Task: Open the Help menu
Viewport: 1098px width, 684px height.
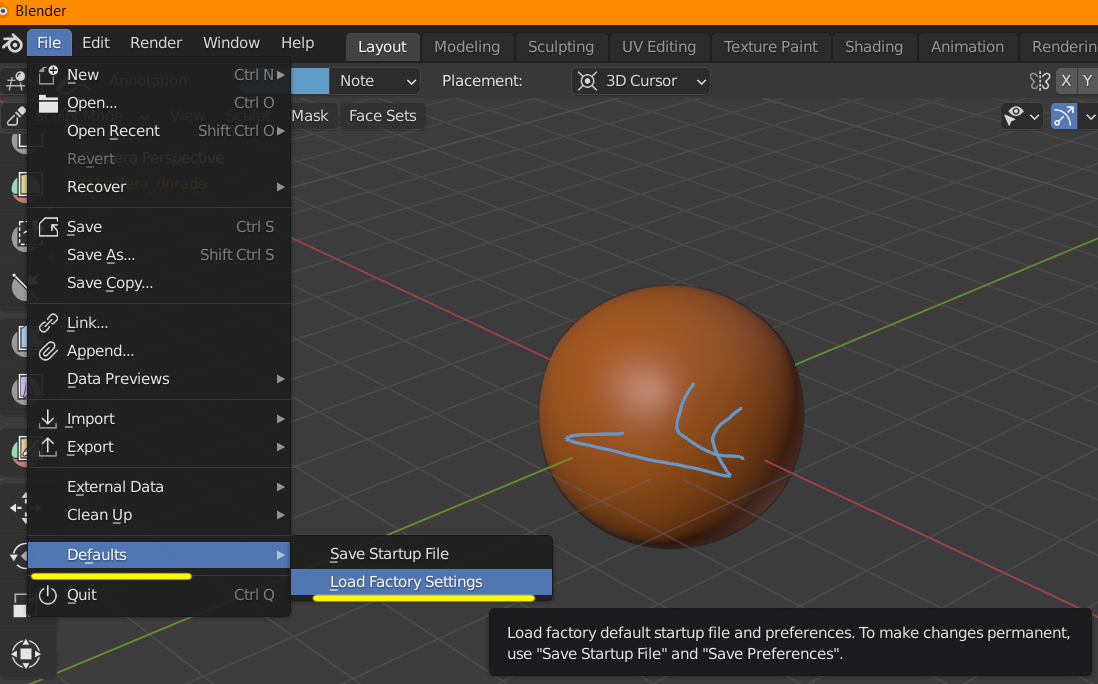Action: 298,43
